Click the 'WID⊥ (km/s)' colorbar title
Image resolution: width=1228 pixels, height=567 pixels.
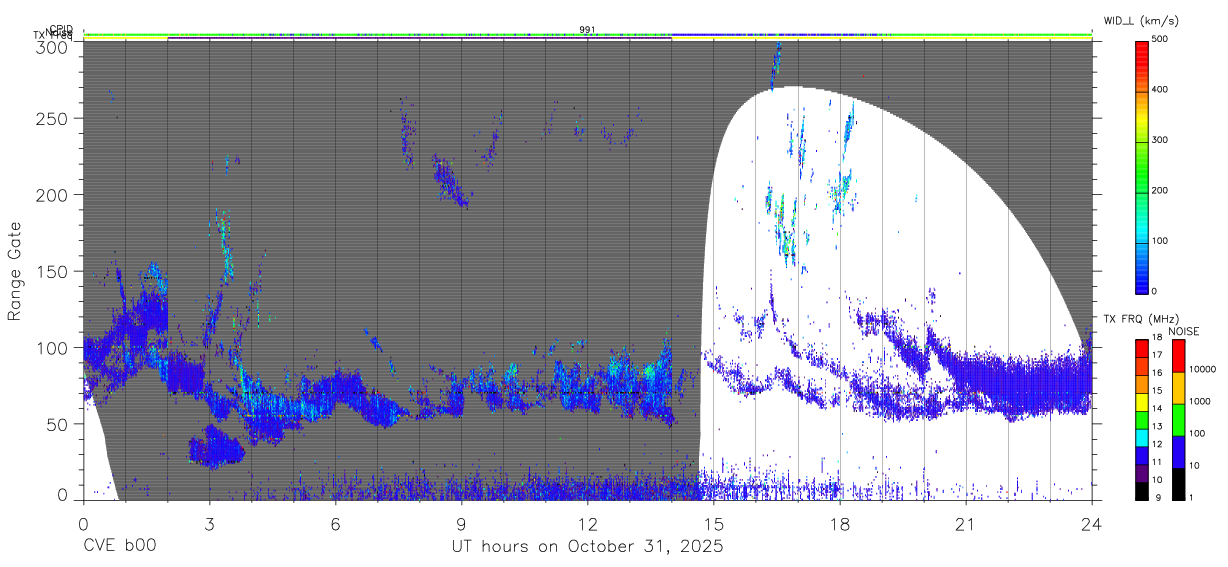point(1143,21)
